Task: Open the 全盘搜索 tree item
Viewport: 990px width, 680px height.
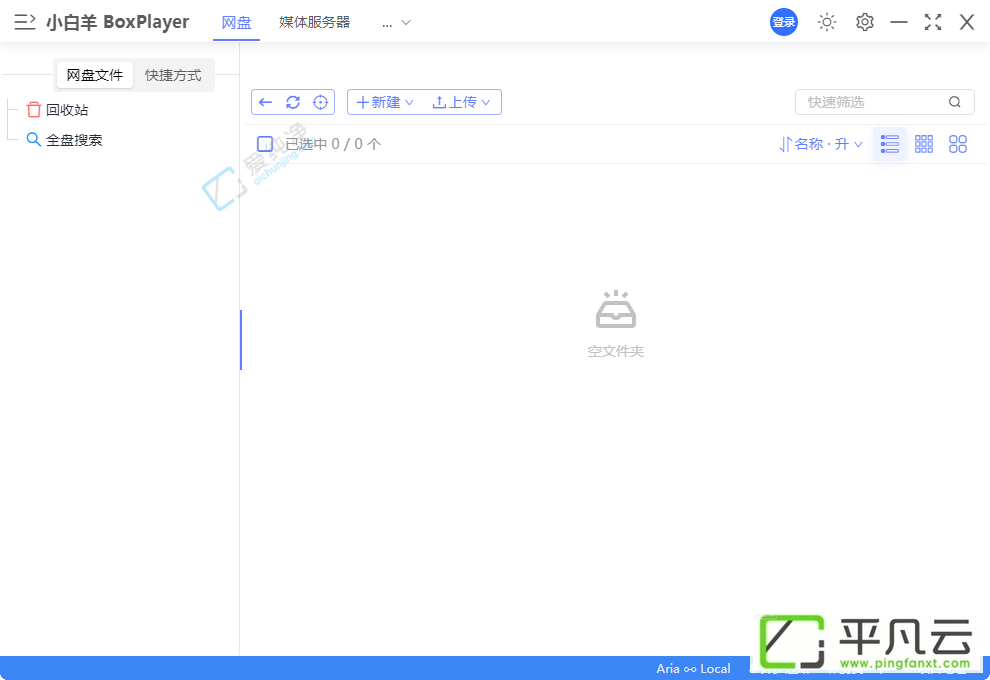Action: click(x=64, y=140)
